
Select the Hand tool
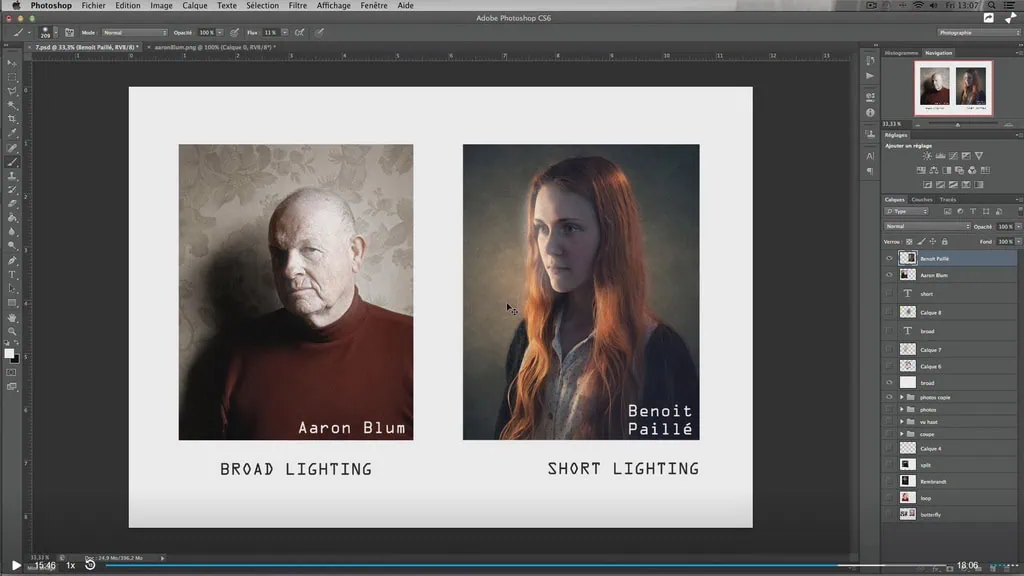12,317
